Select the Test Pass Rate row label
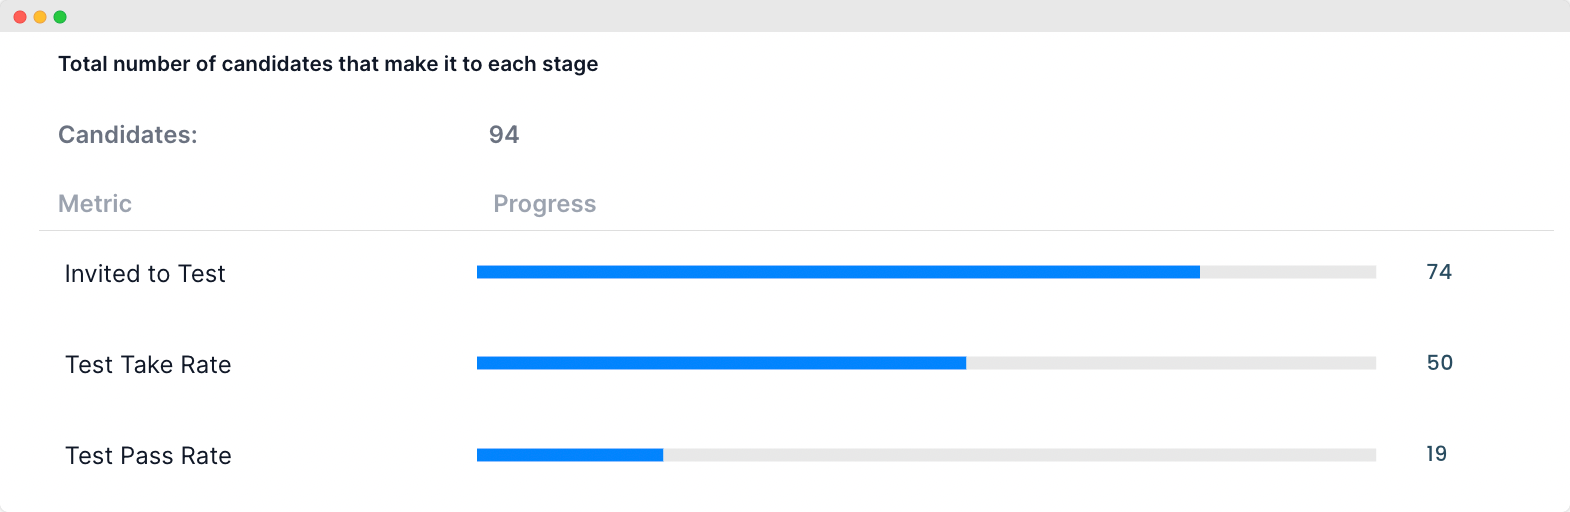The width and height of the screenshot is (1570, 512). 148,456
